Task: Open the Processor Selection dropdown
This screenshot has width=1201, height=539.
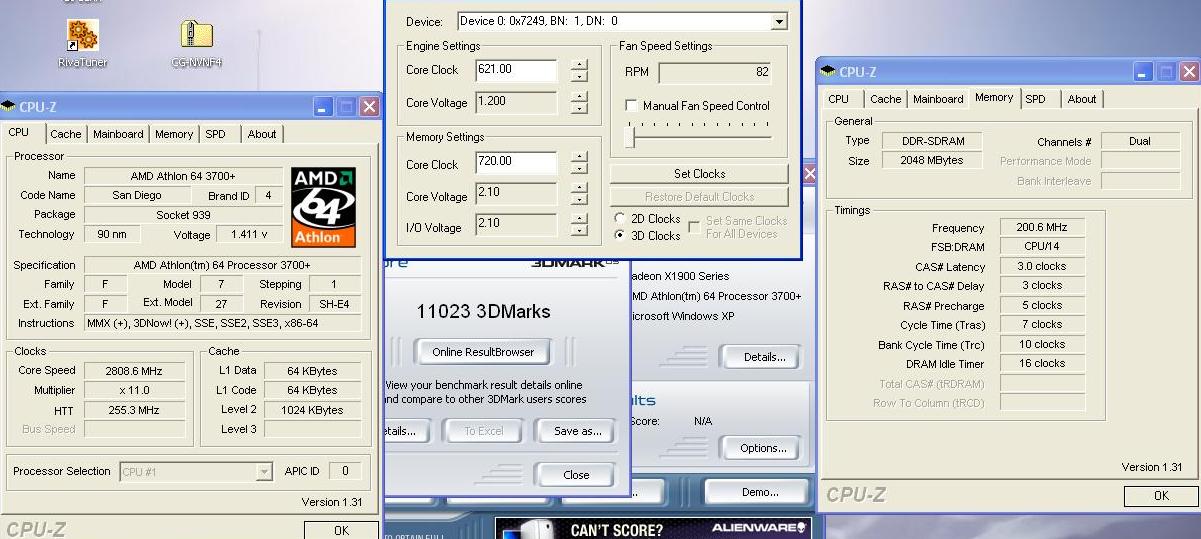Action: 264,471
